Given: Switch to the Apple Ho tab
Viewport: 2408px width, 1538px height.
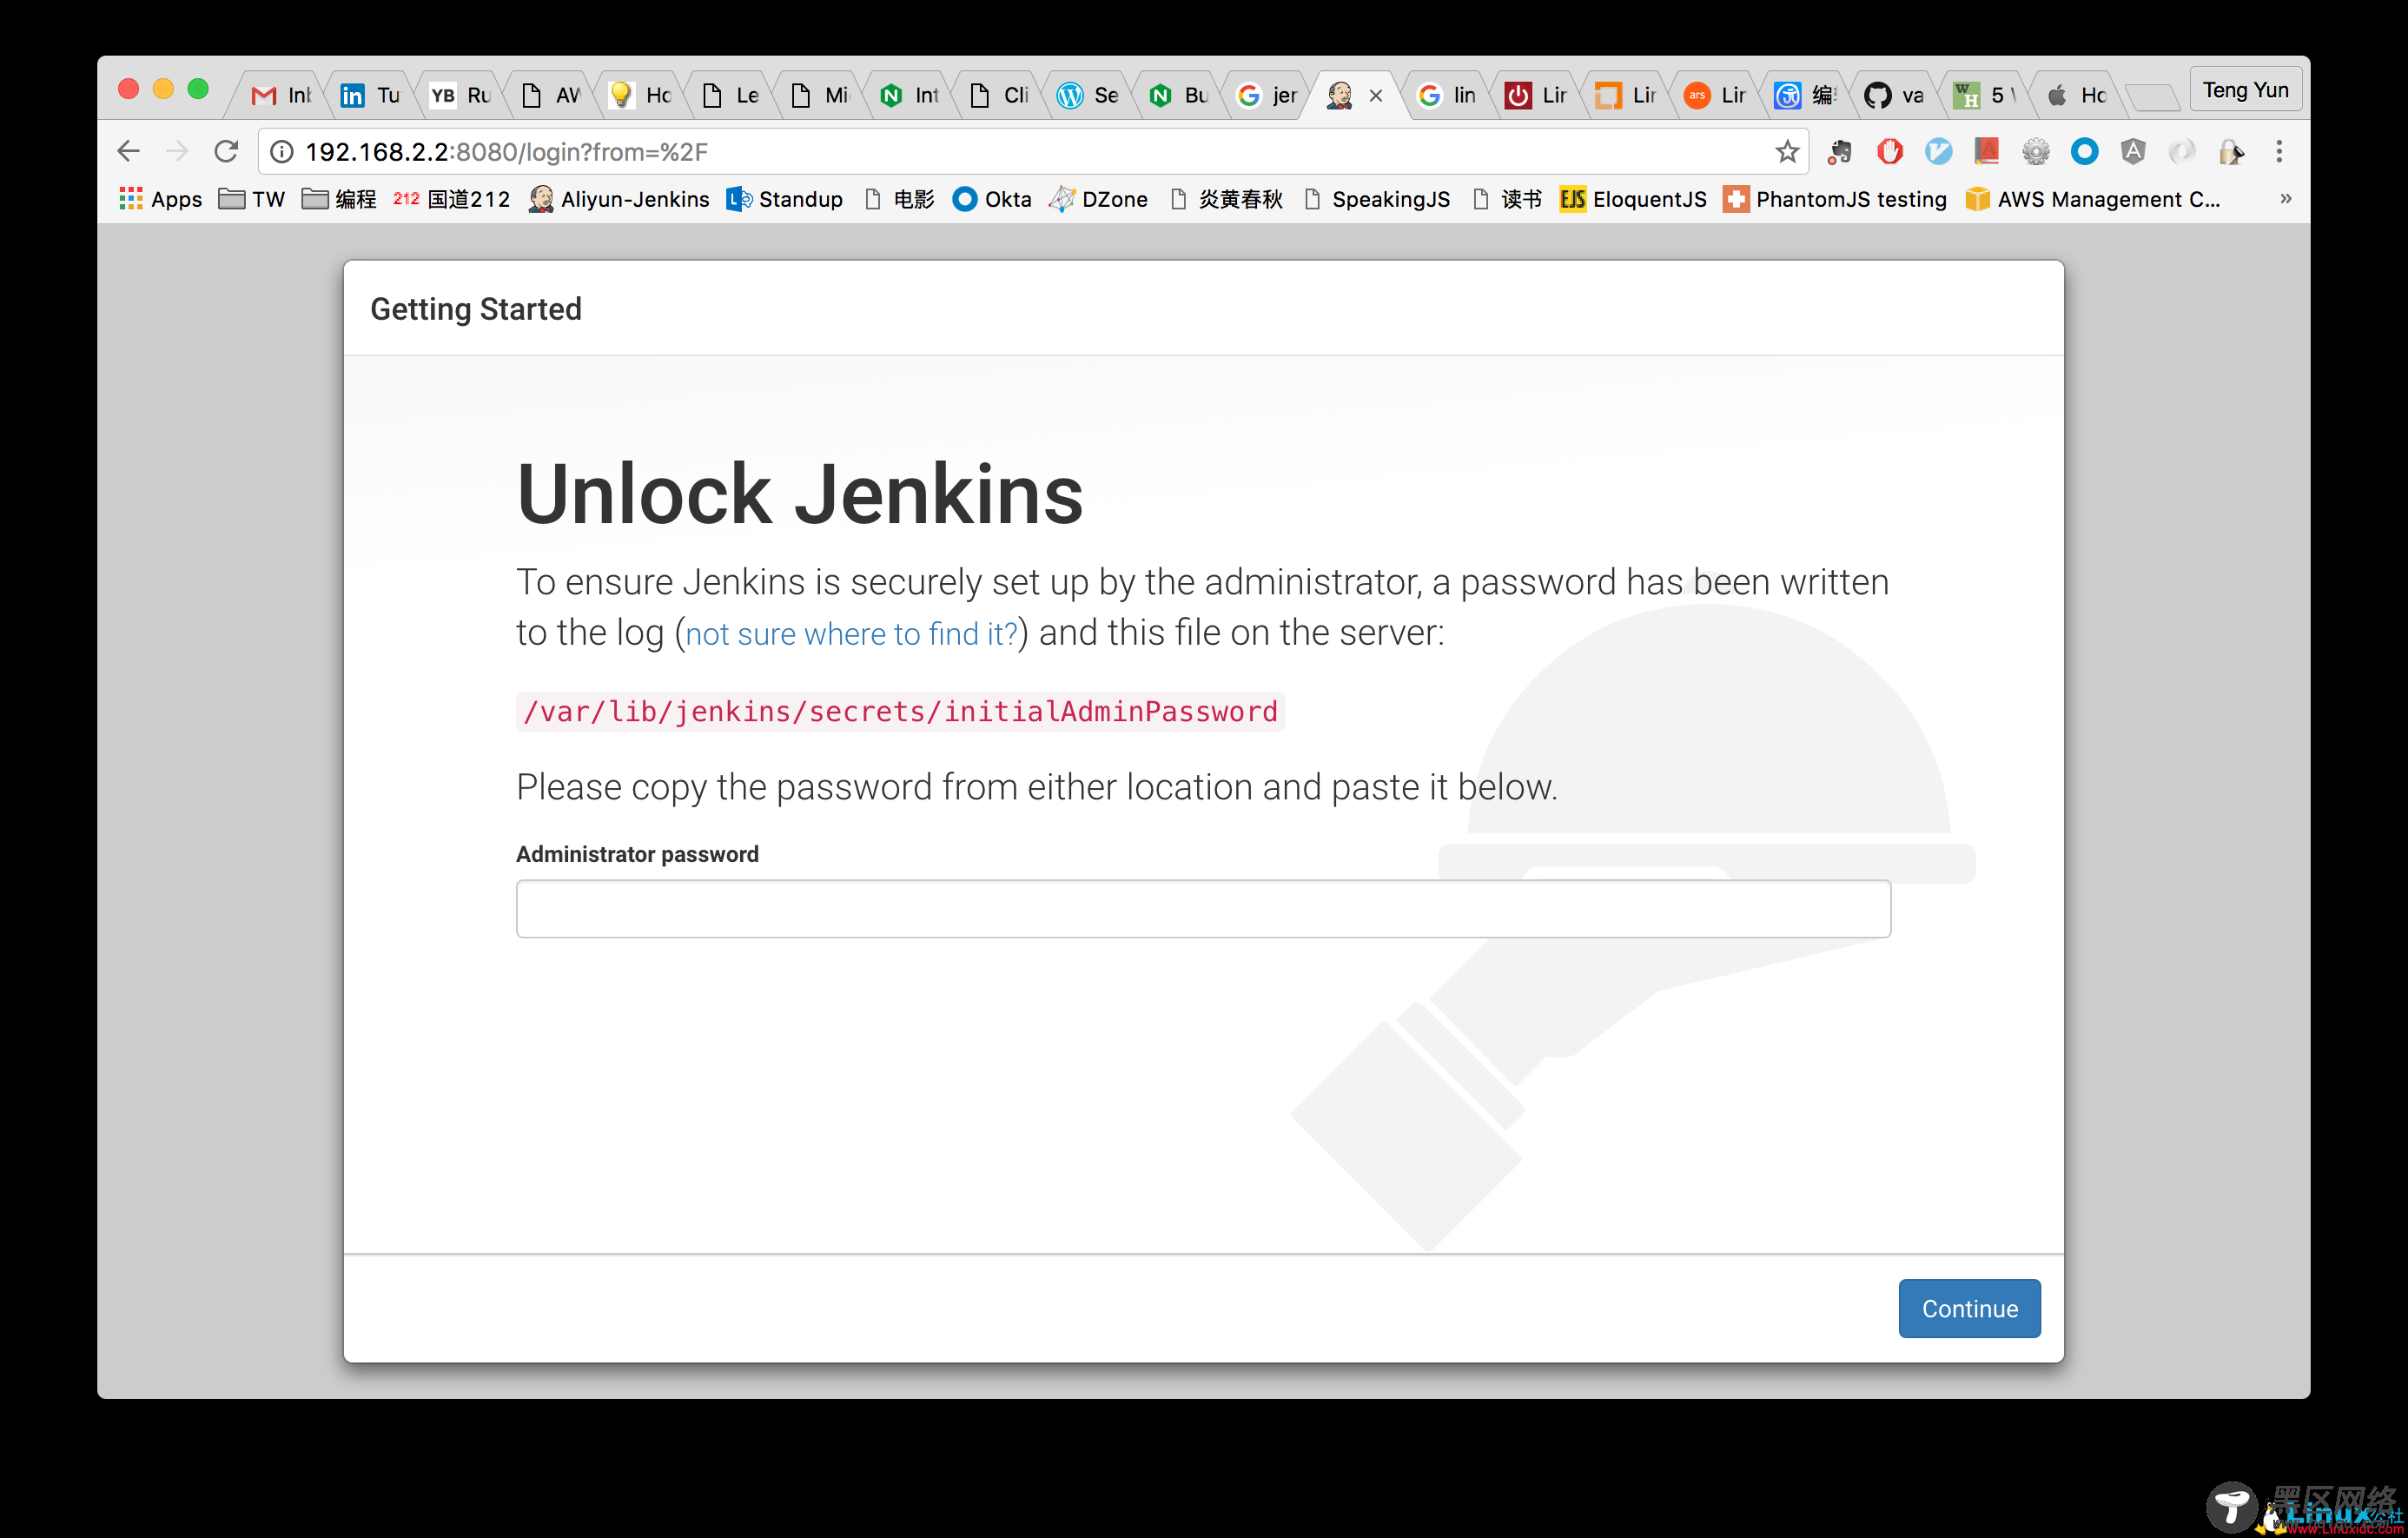Looking at the screenshot, I should (2075, 95).
